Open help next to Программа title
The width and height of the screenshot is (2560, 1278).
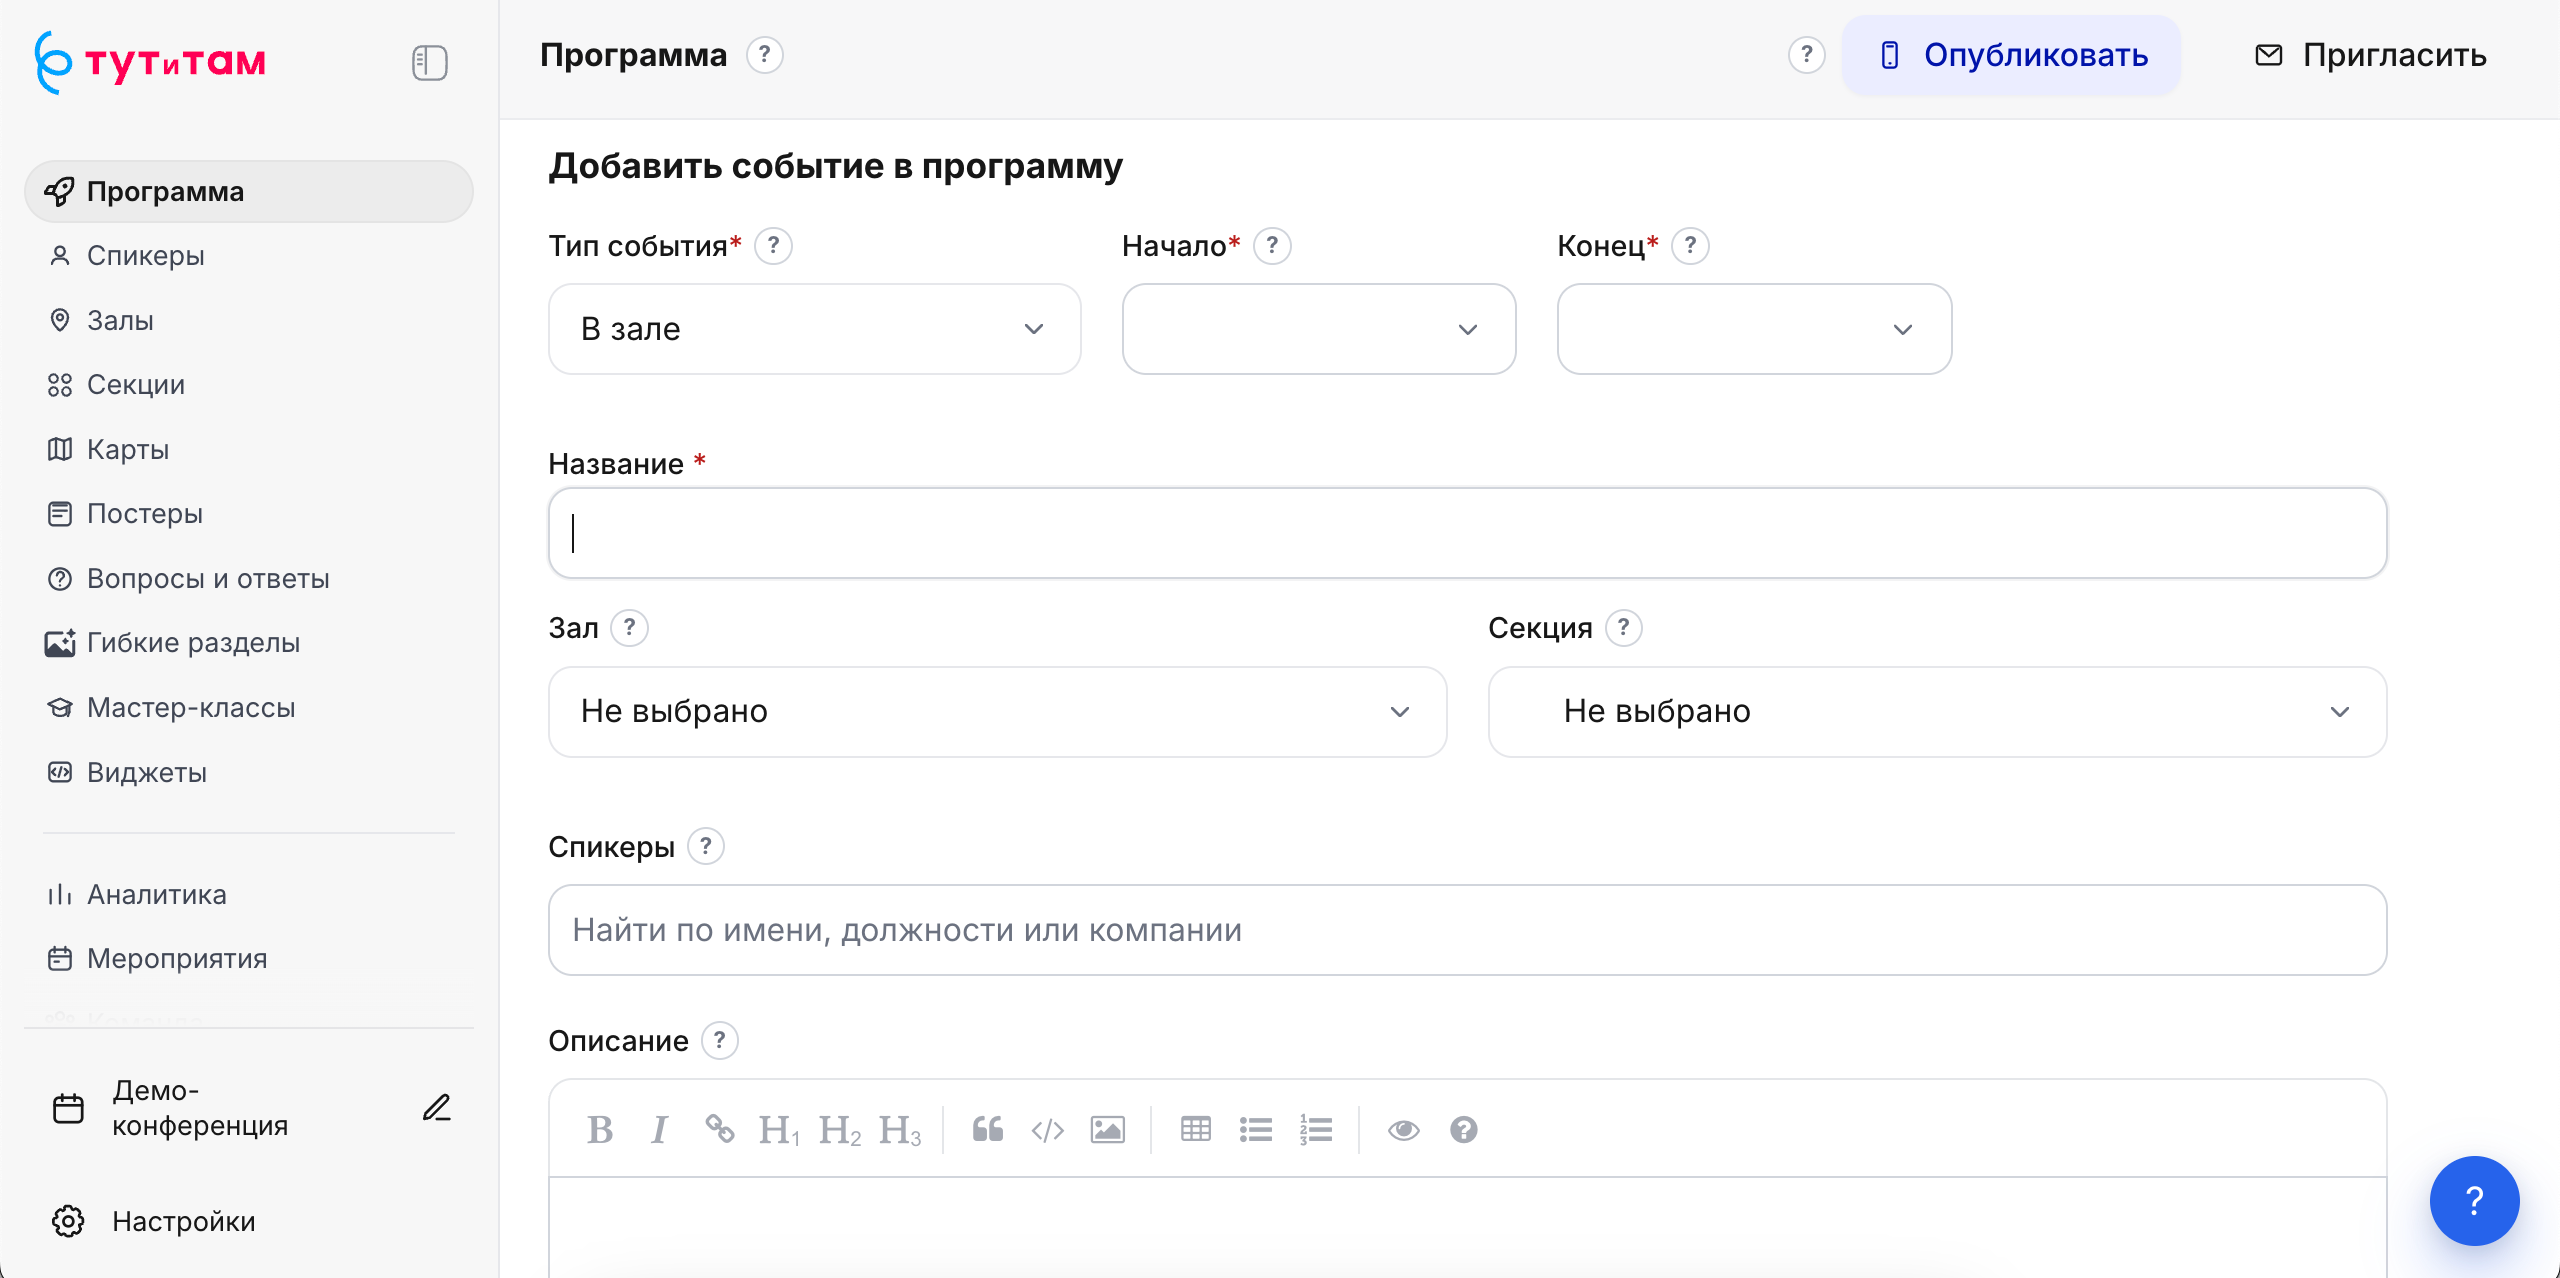tap(765, 54)
